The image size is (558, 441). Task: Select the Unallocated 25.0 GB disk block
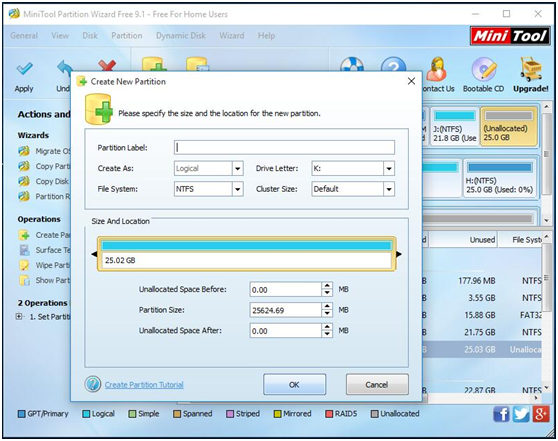tap(509, 127)
